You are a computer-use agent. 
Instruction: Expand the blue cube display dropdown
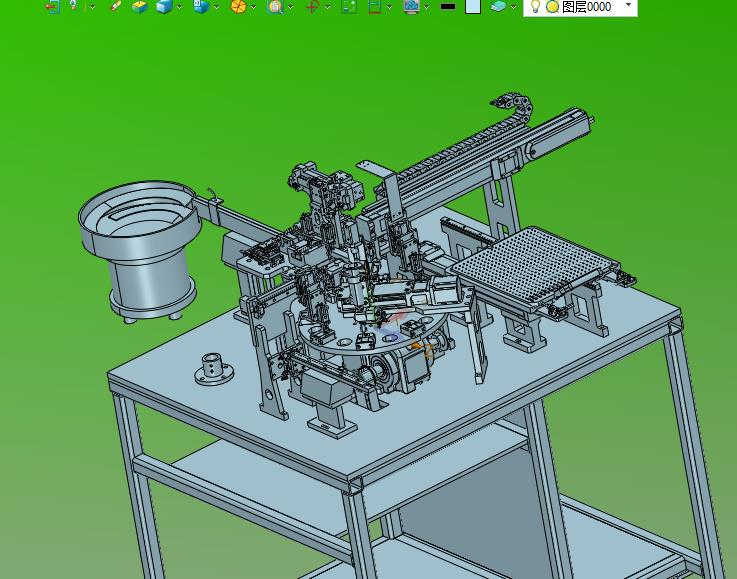coord(180,7)
